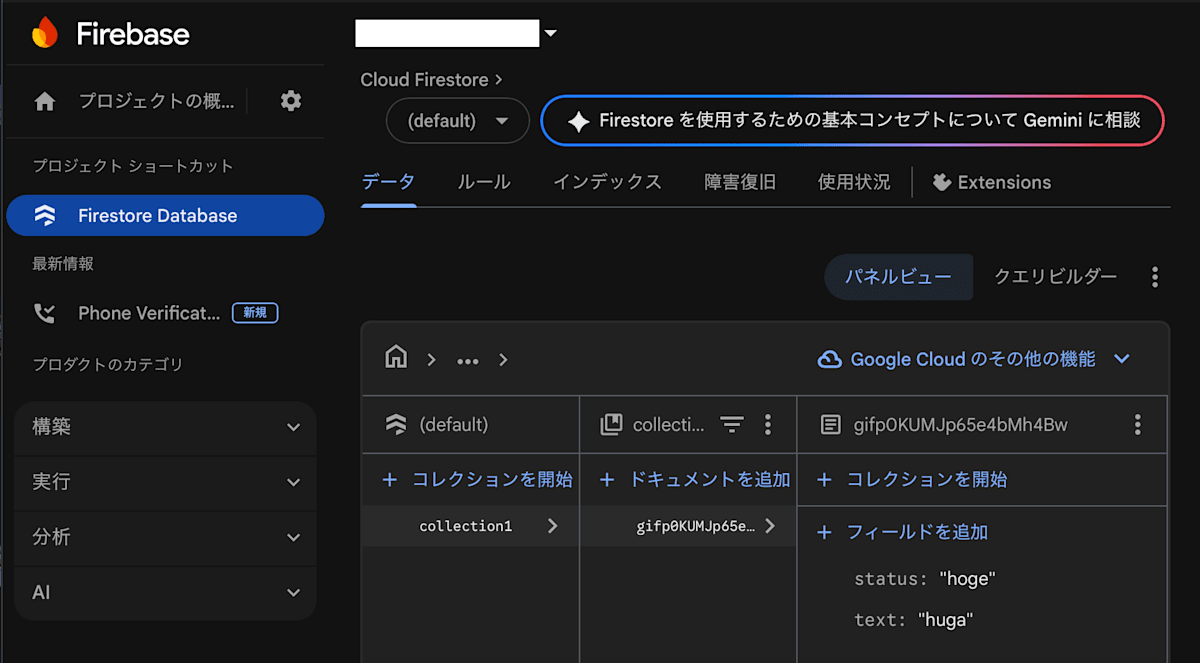Click the Google Cloud icon
Image resolution: width=1200 pixels, height=663 pixels.
[x=829, y=359]
